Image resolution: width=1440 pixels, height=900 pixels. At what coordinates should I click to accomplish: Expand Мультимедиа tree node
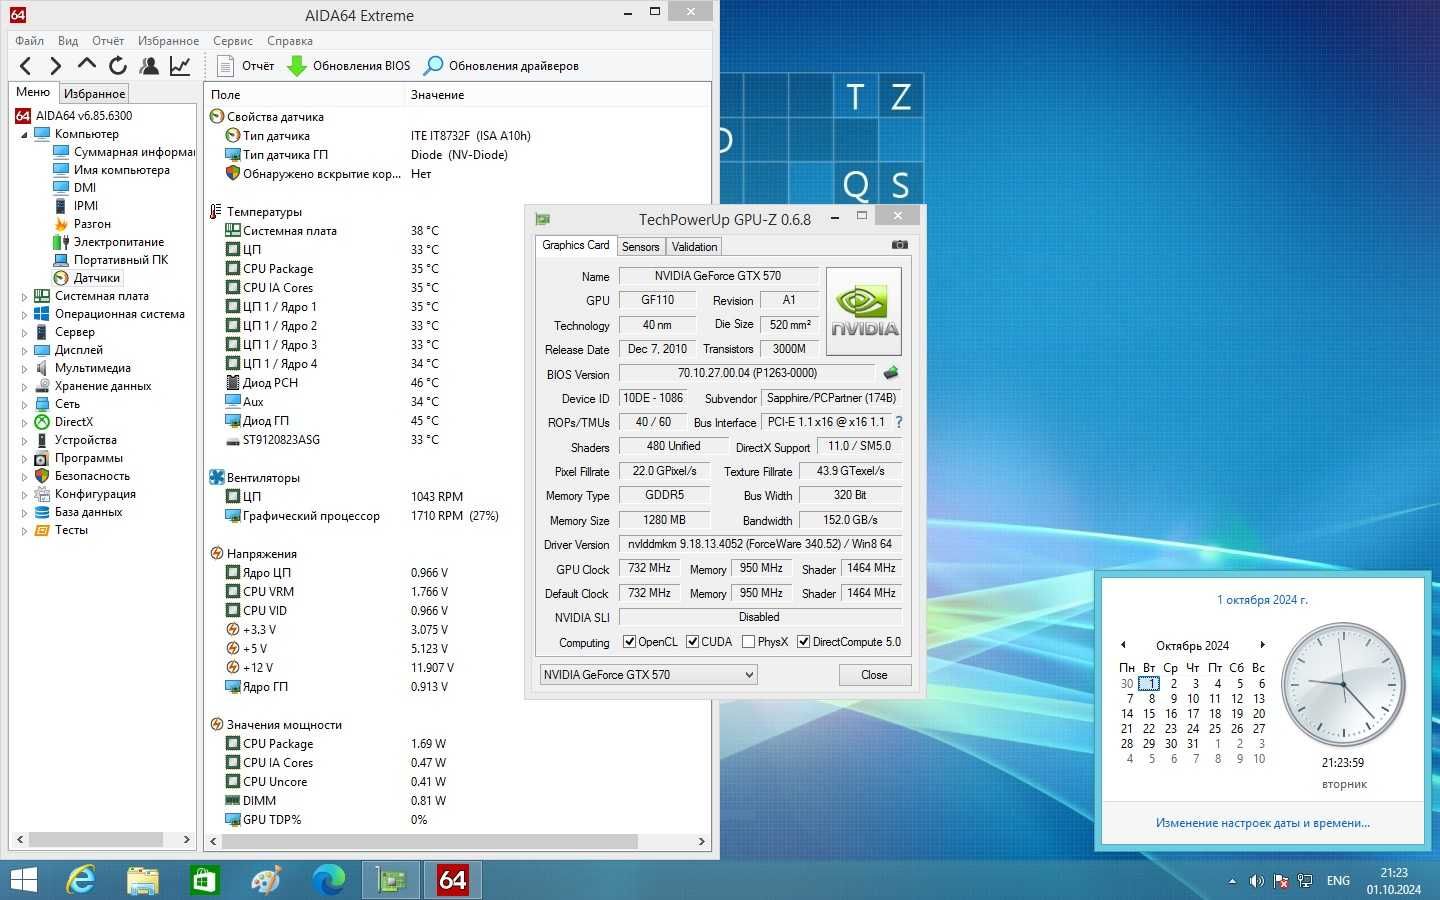coord(24,368)
